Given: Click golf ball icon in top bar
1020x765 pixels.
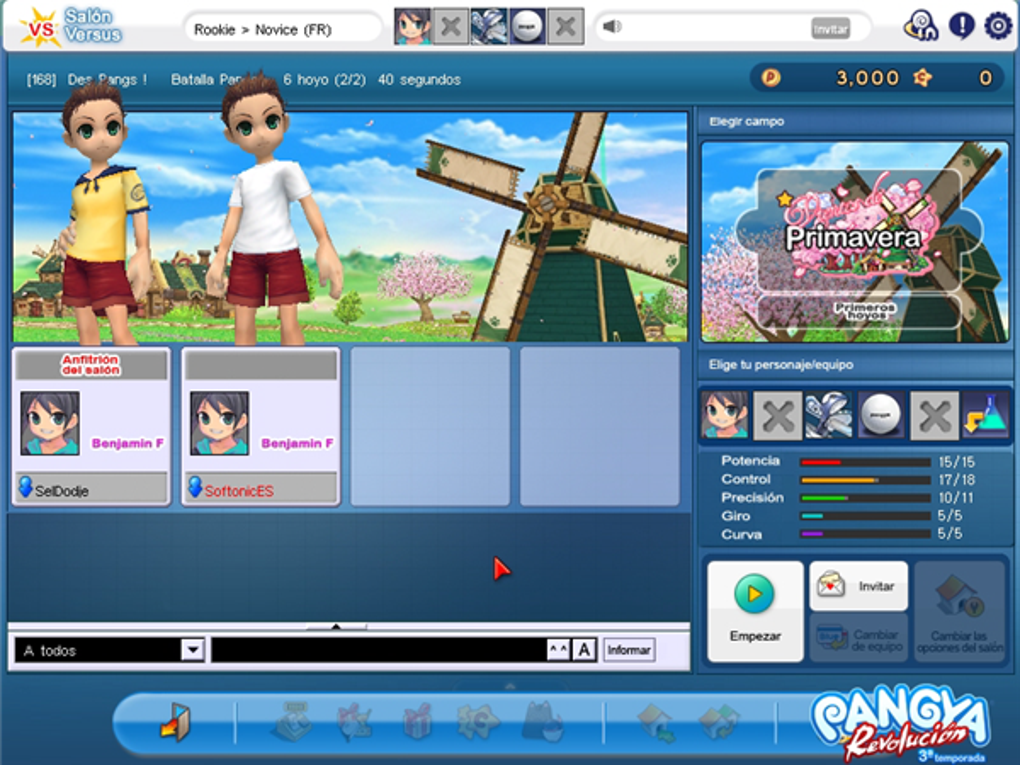Looking at the screenshot, I should coord(527,27).
